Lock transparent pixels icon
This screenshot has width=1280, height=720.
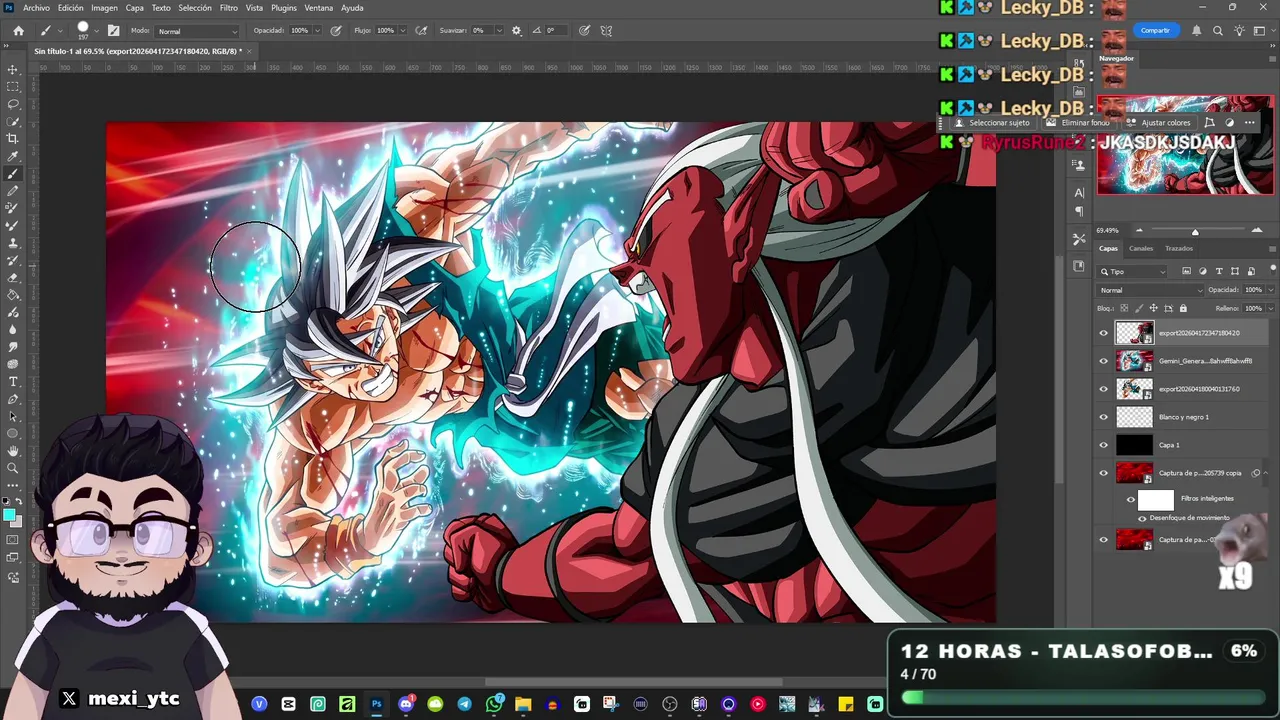(1122, 308)
